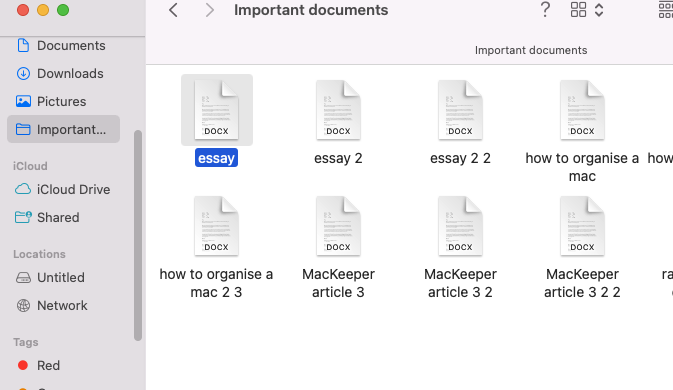Screen dimensions: 673x390
Task: Select MacKeeper article 3 document icon
Action: [338, 226]
